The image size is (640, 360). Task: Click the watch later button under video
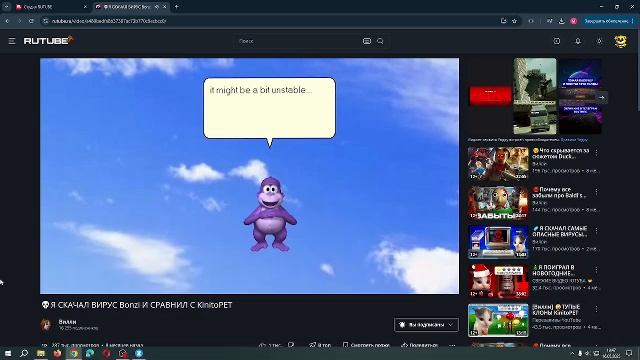(366, 345)
